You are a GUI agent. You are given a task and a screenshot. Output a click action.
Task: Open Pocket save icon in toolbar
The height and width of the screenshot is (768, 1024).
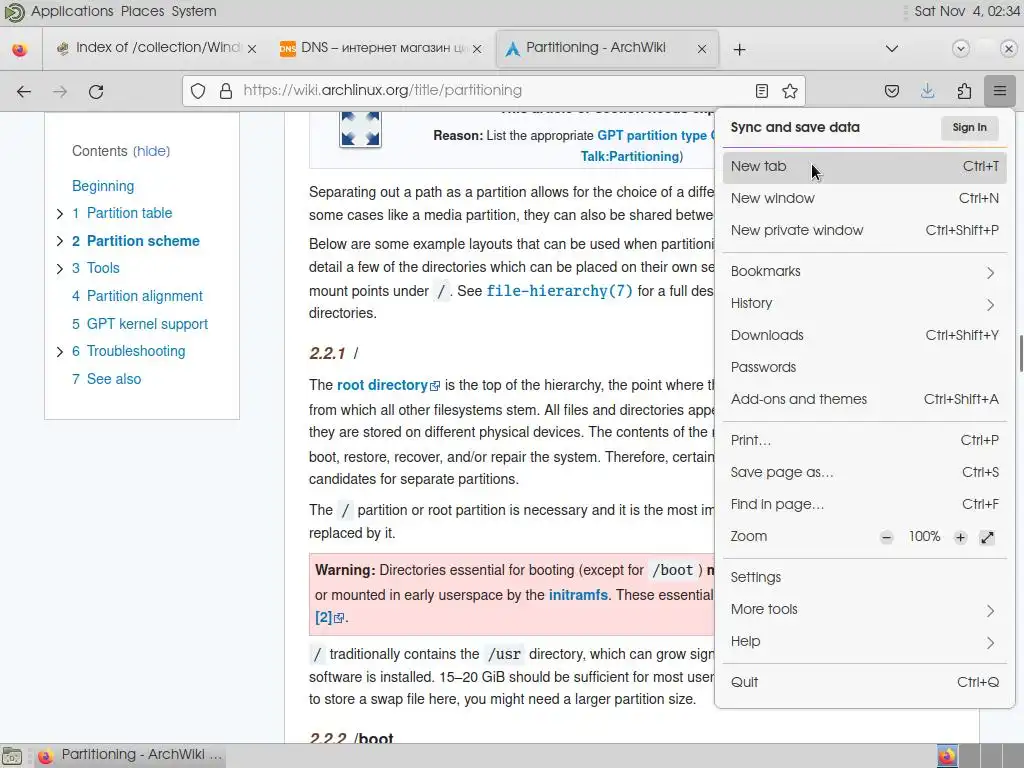click(891, 91)
